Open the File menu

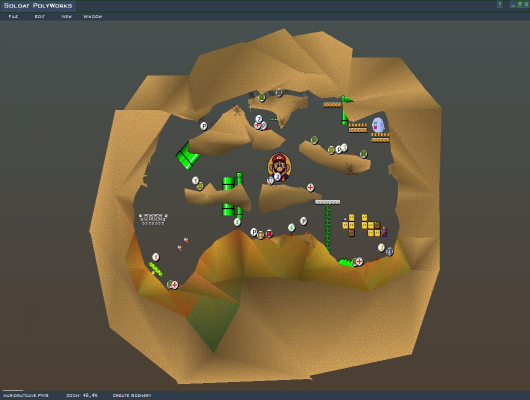[13, 17]
